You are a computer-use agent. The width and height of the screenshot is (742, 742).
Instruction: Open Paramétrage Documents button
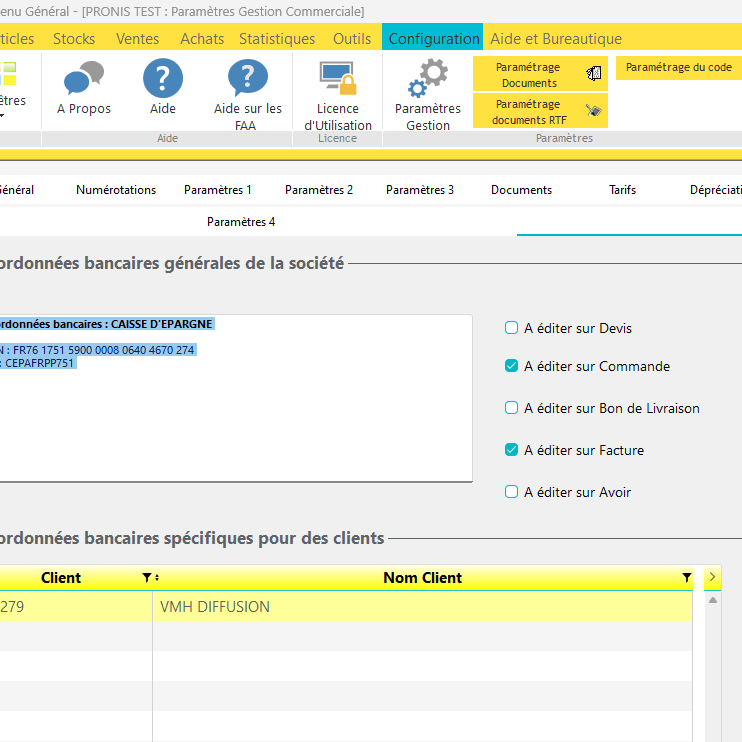coord(540,74)
